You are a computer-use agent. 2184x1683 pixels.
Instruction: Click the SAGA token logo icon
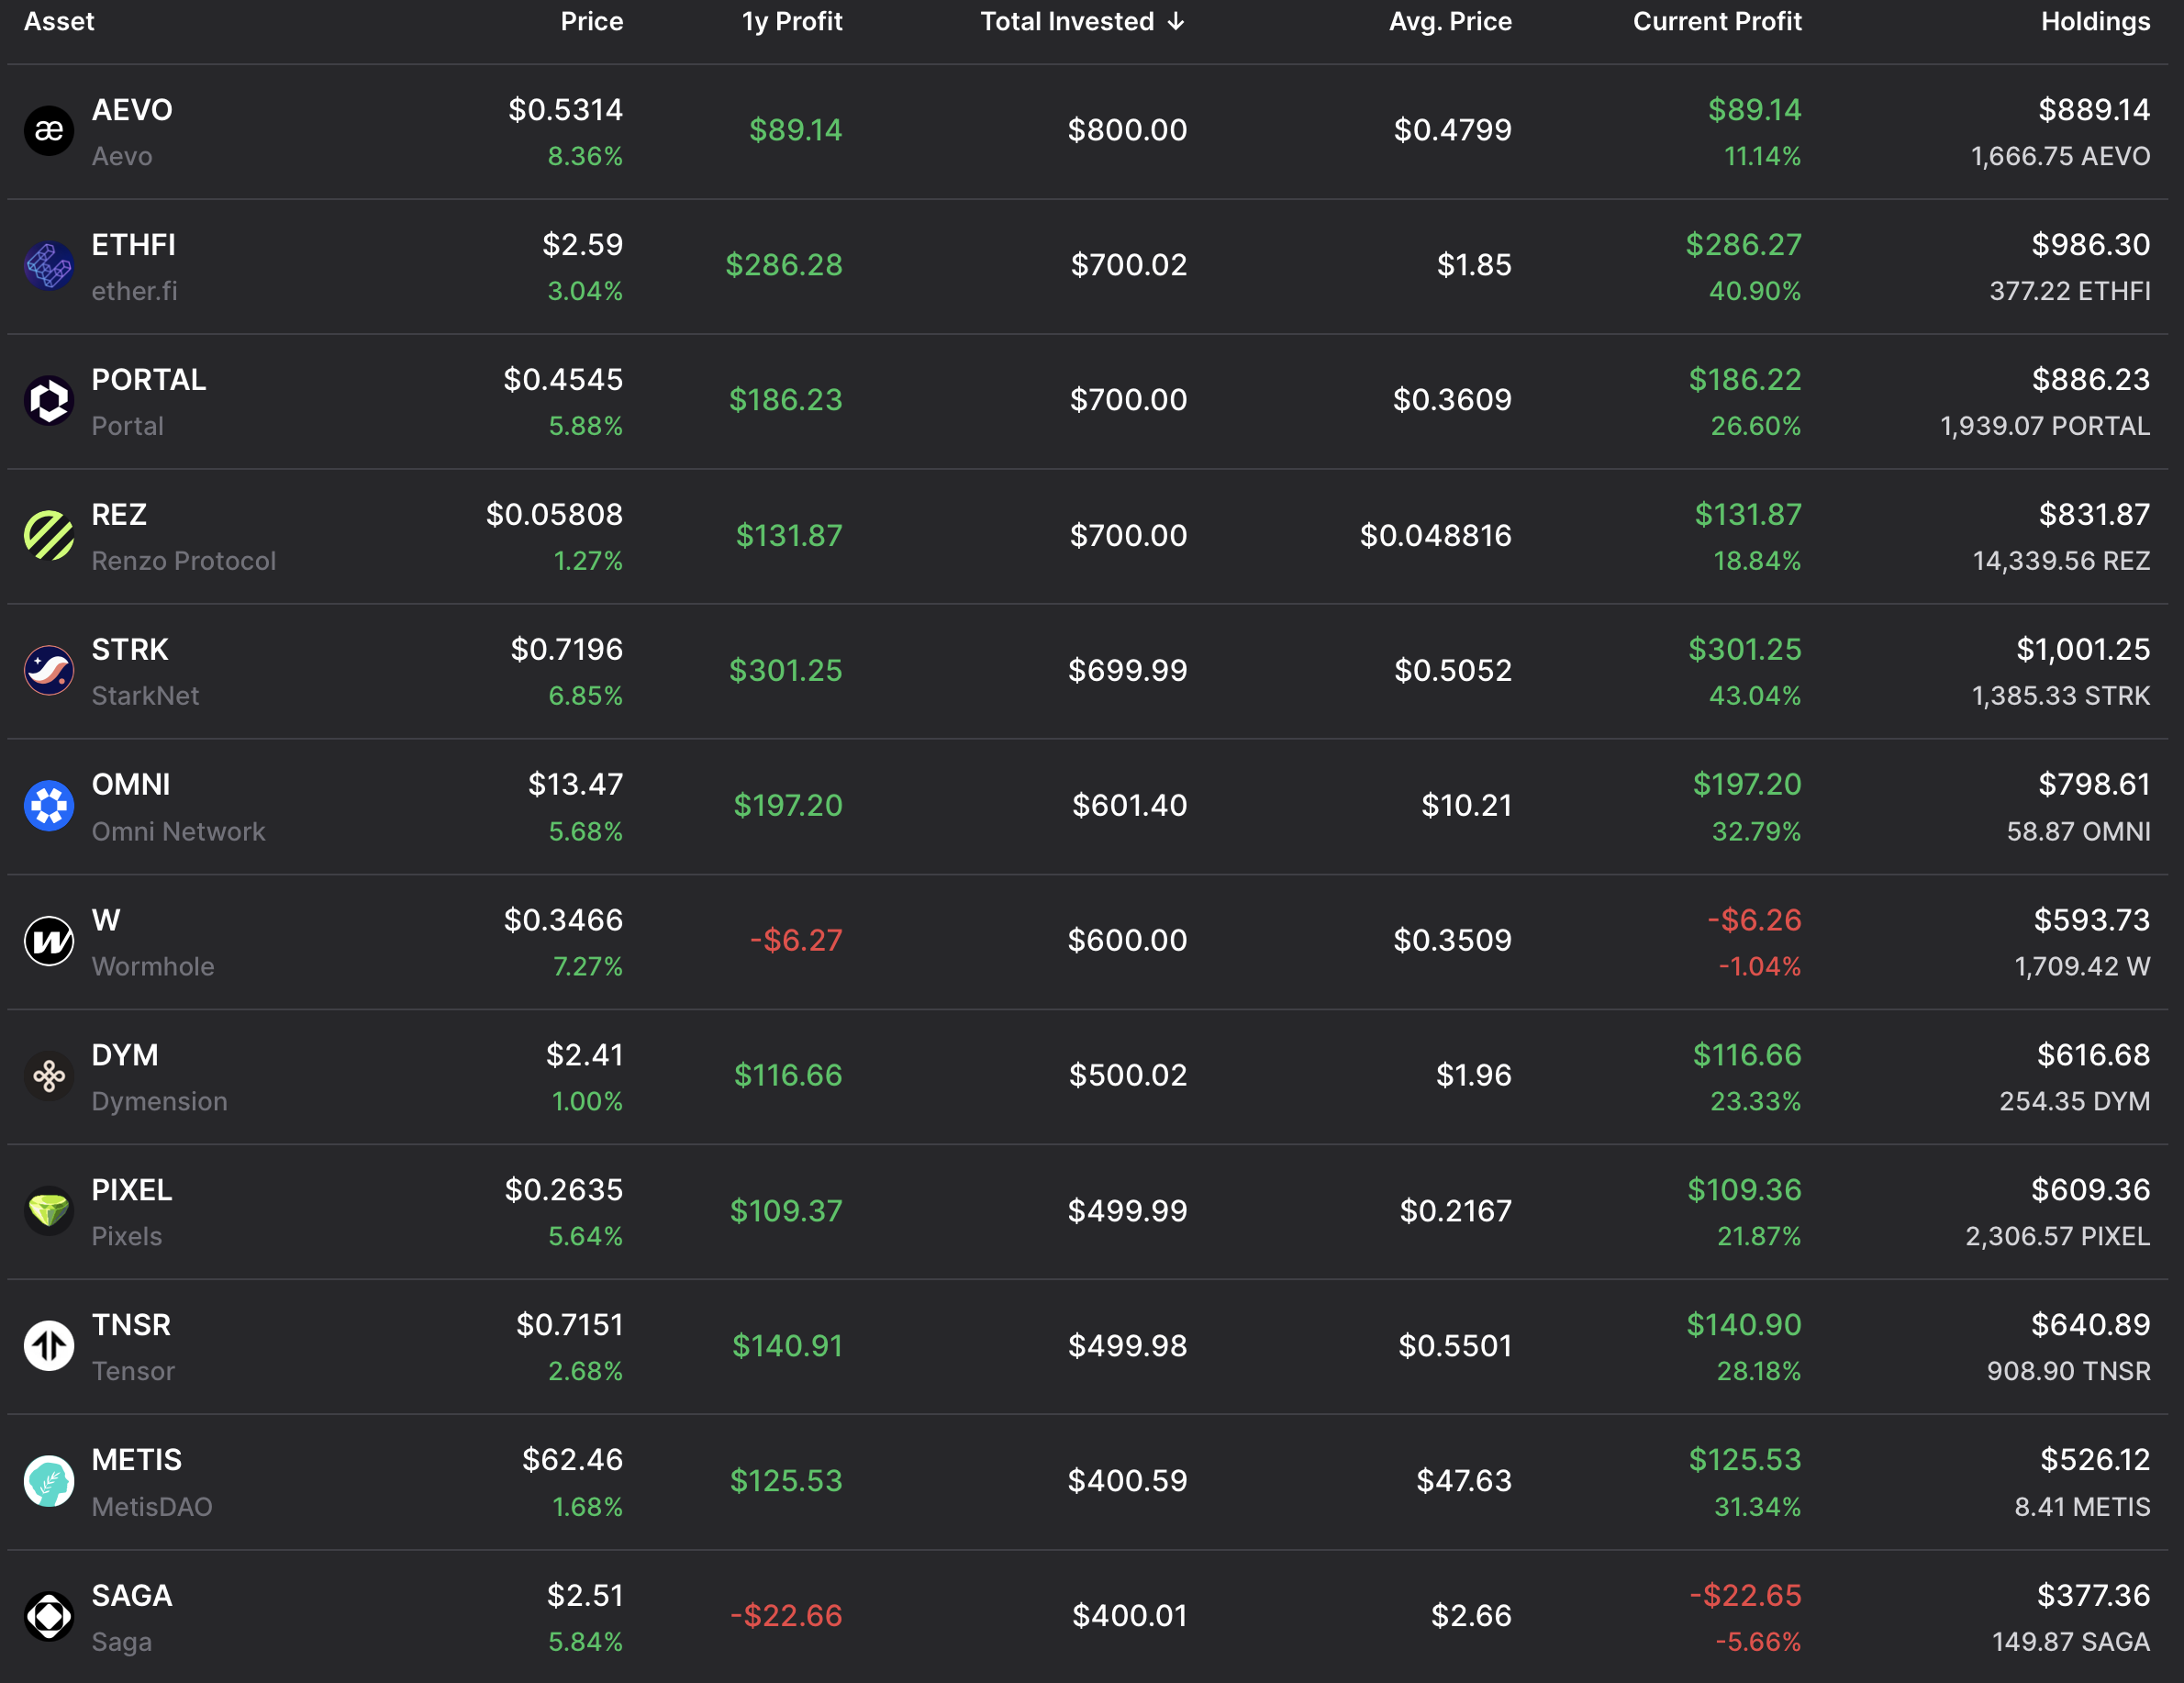(49, 1616)
